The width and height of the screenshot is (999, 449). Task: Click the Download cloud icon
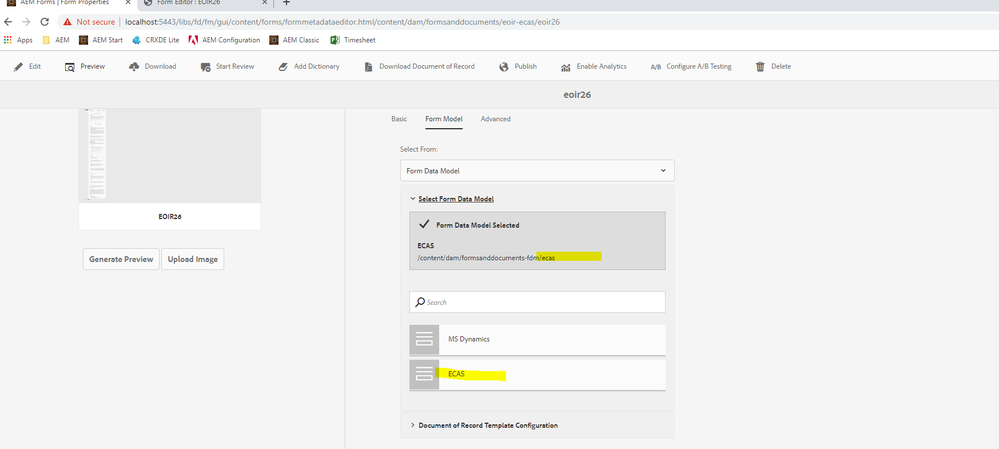point(134,66)
